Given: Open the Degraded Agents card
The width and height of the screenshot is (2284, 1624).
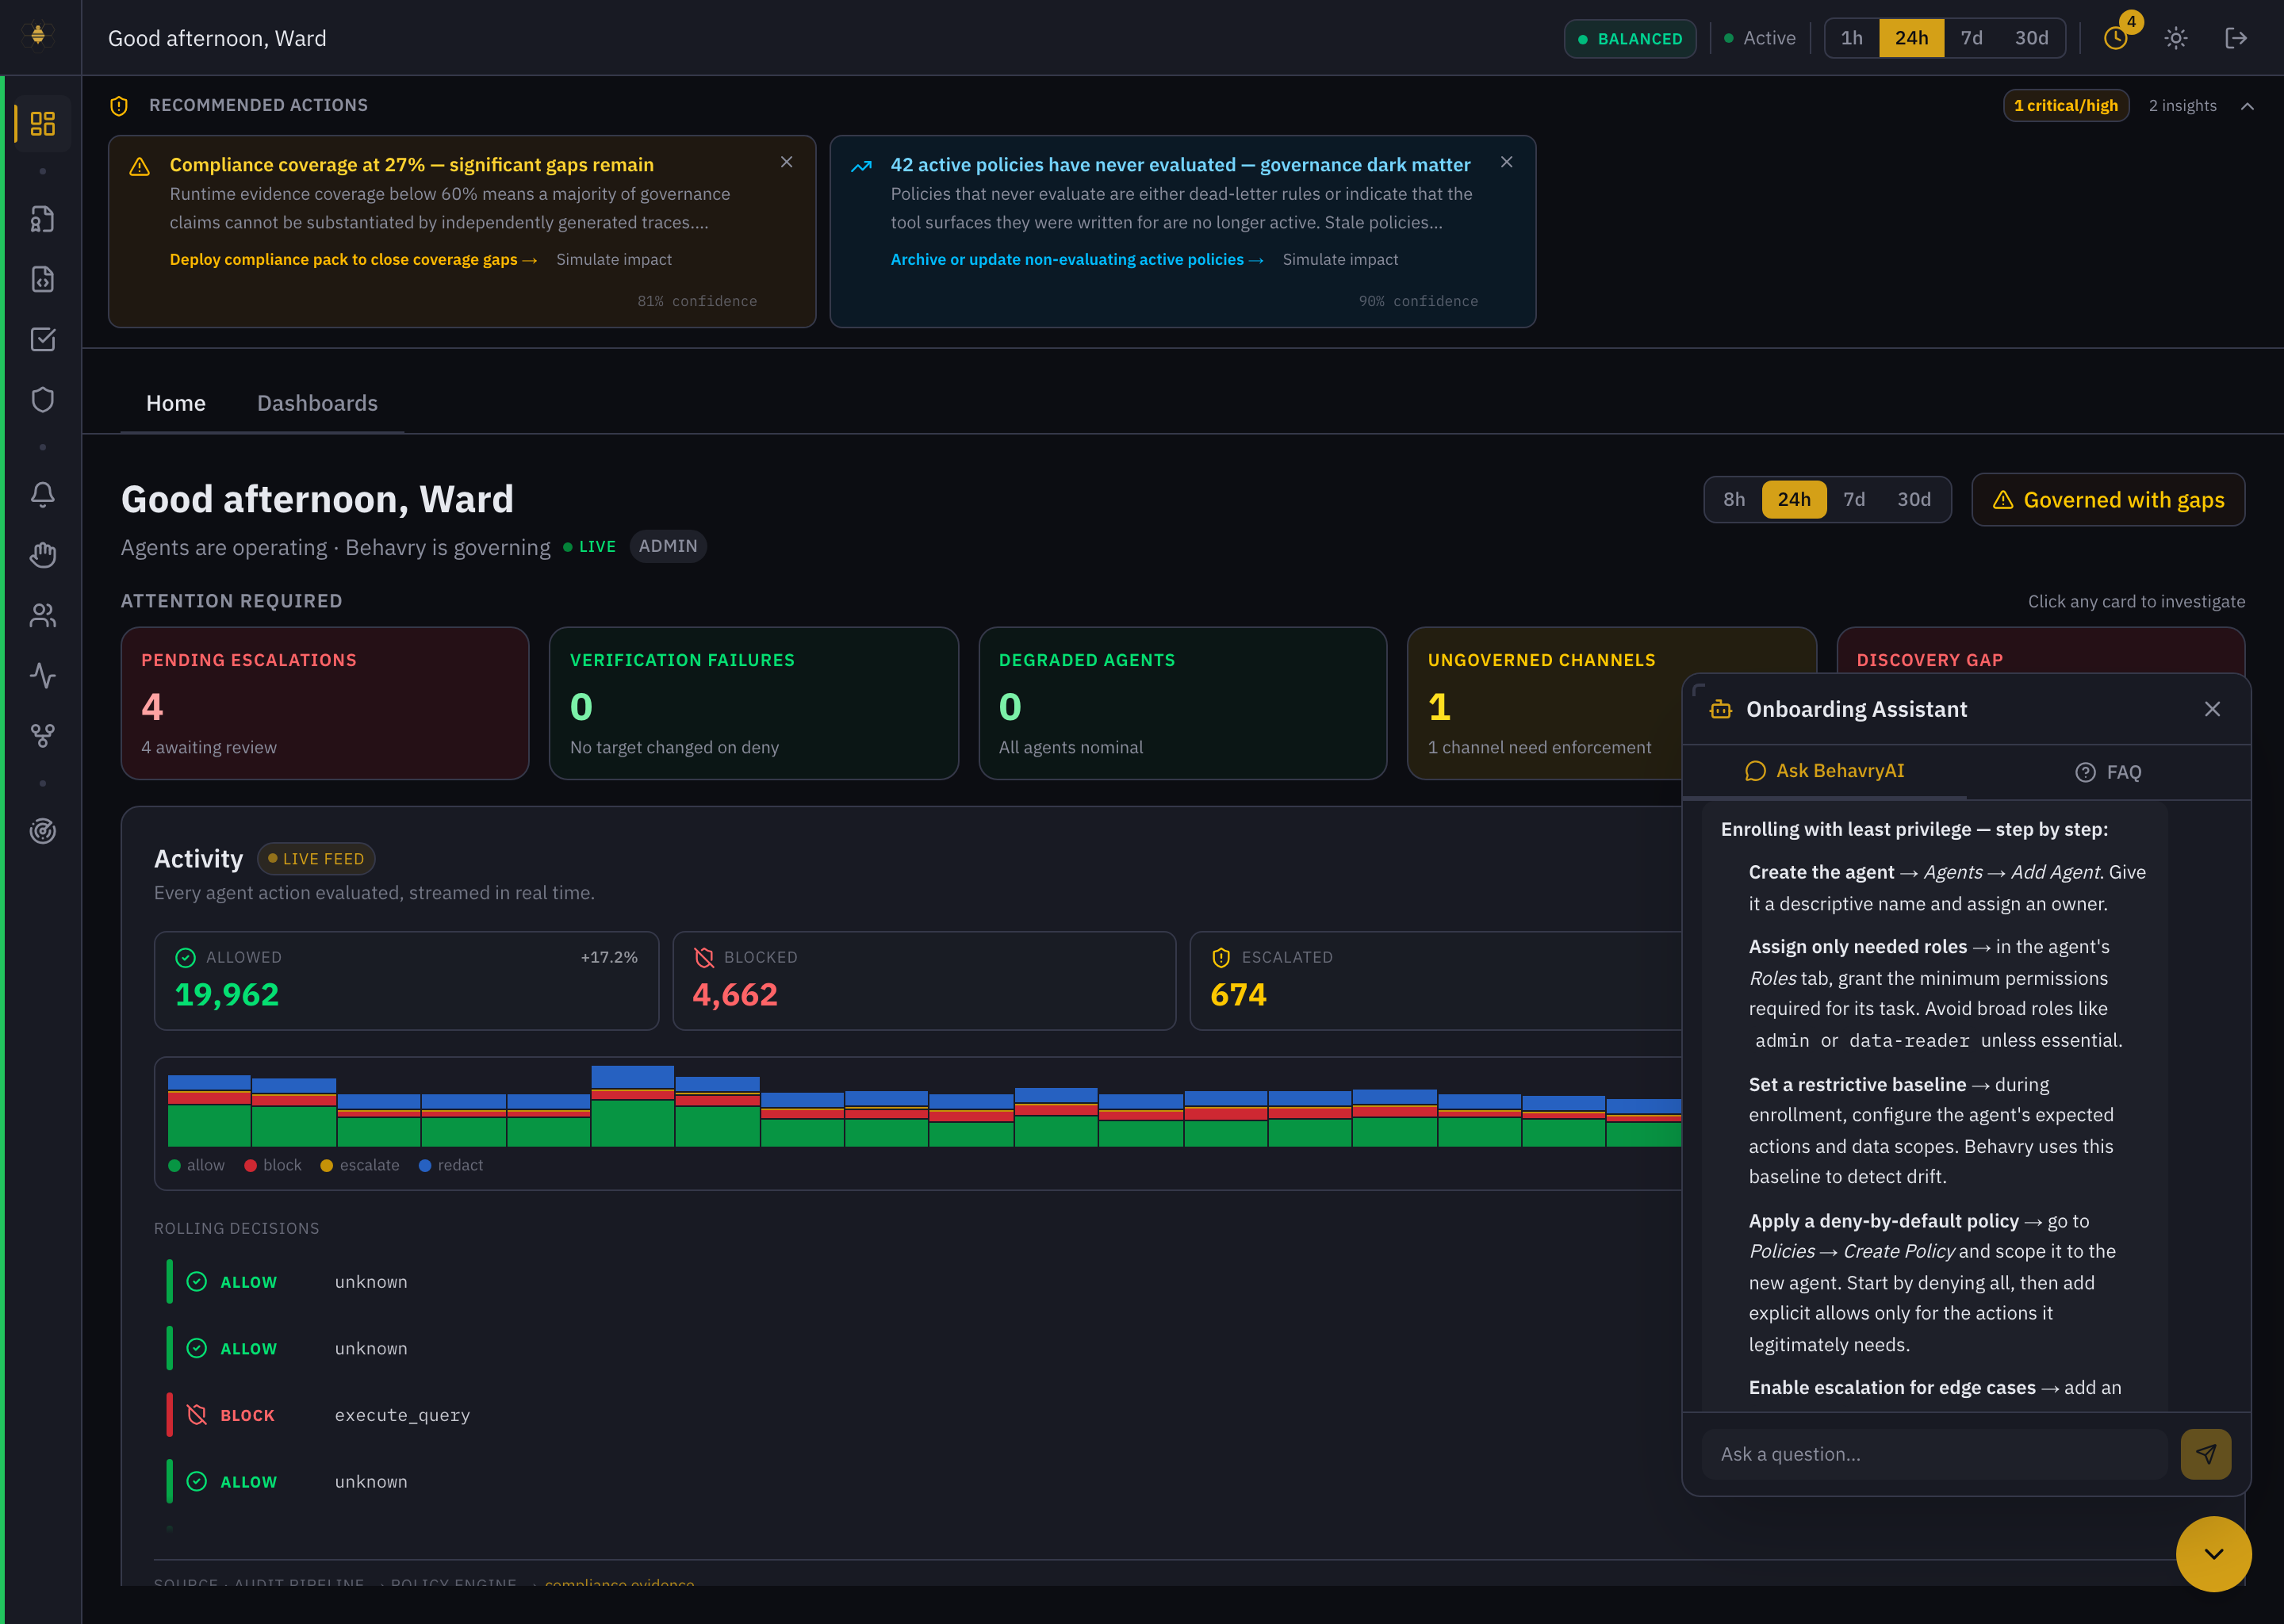Looking at the screenshot, I should [1182, 703].
